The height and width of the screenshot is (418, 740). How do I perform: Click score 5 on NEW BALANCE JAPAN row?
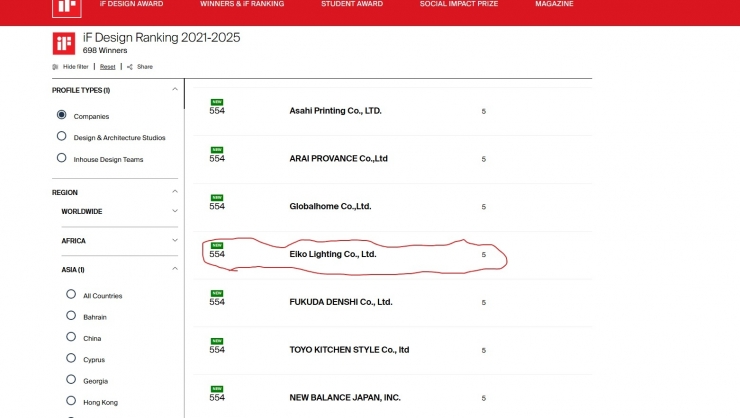[484, 398]
